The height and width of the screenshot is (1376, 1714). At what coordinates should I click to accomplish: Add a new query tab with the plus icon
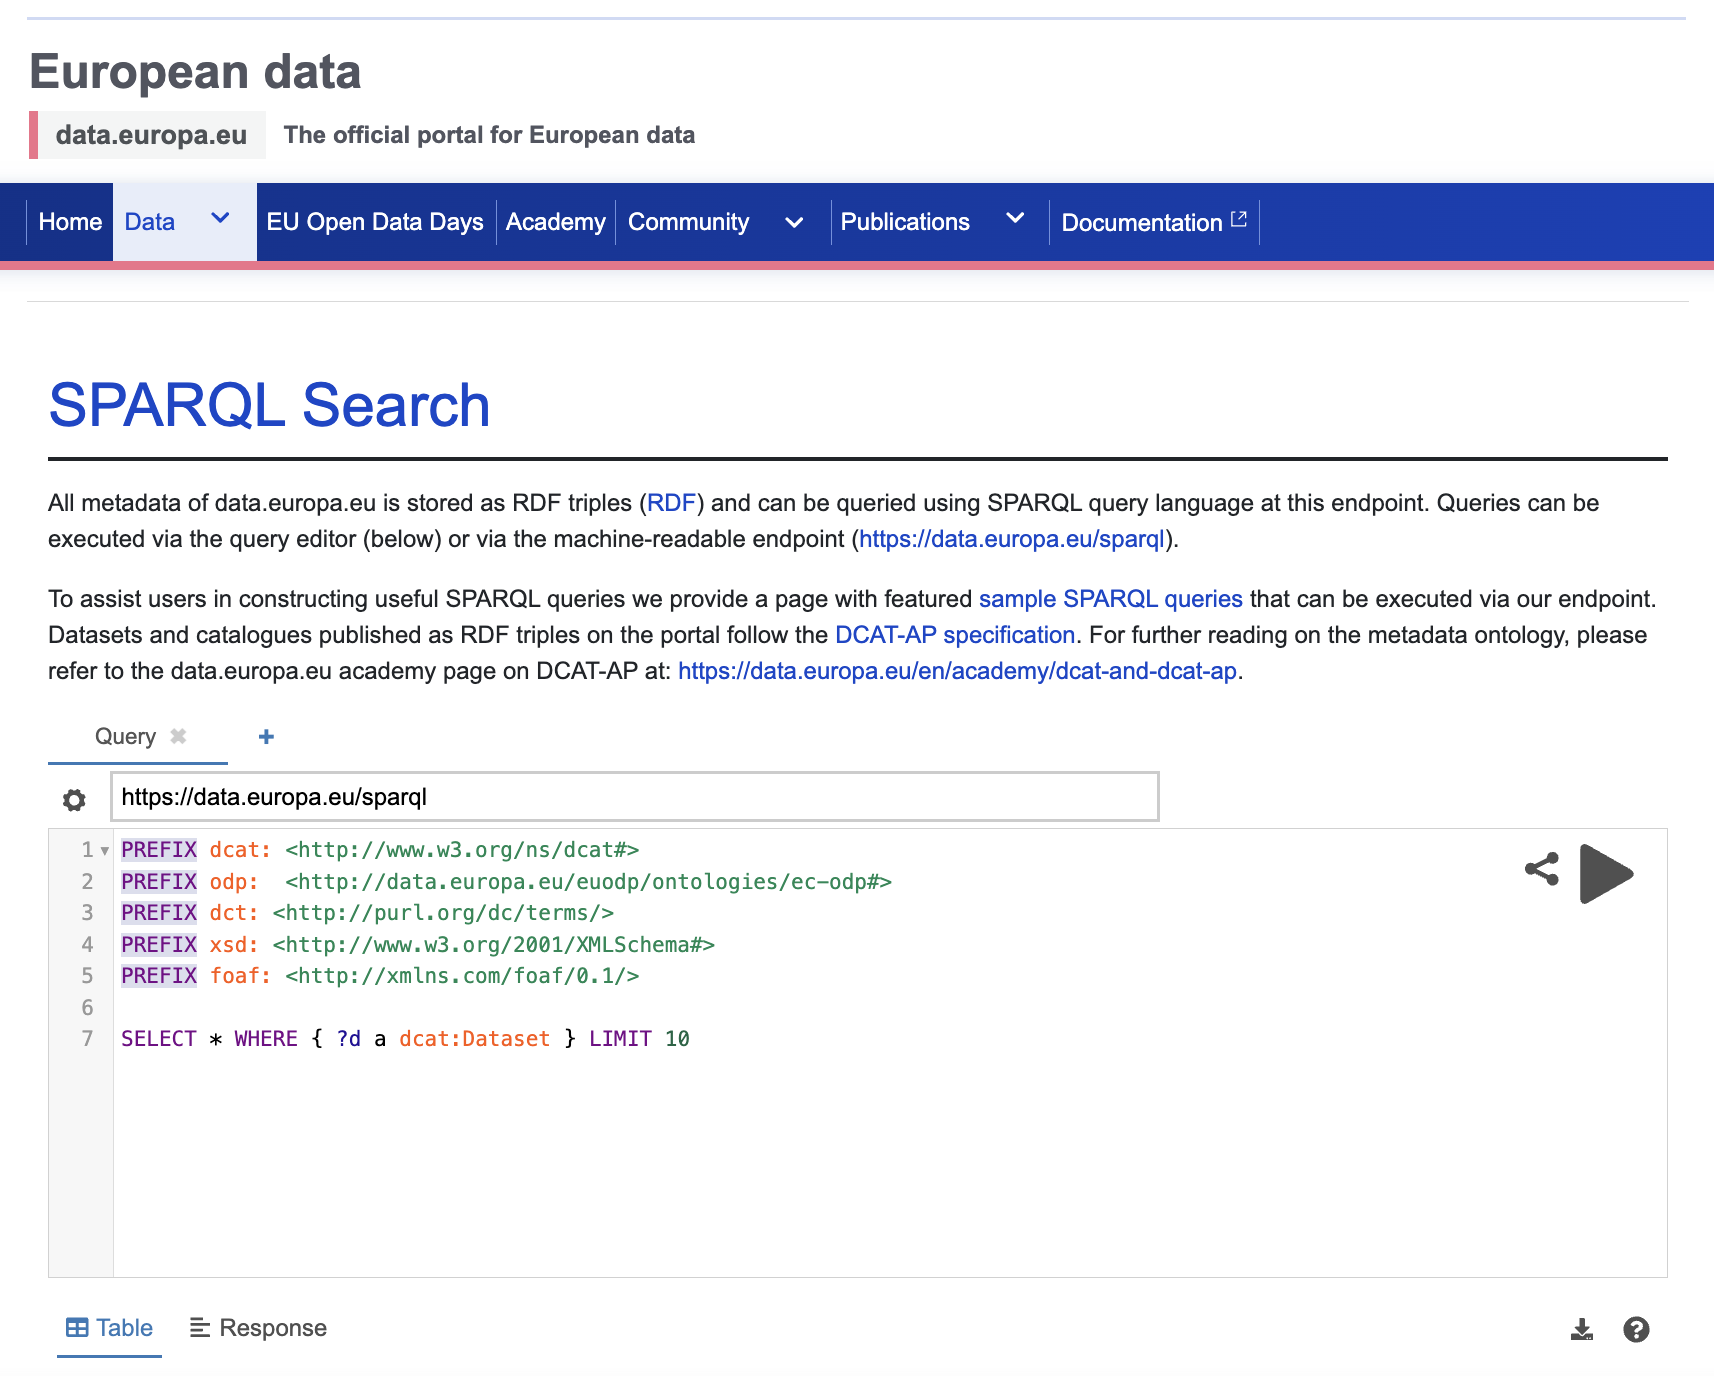266,736
